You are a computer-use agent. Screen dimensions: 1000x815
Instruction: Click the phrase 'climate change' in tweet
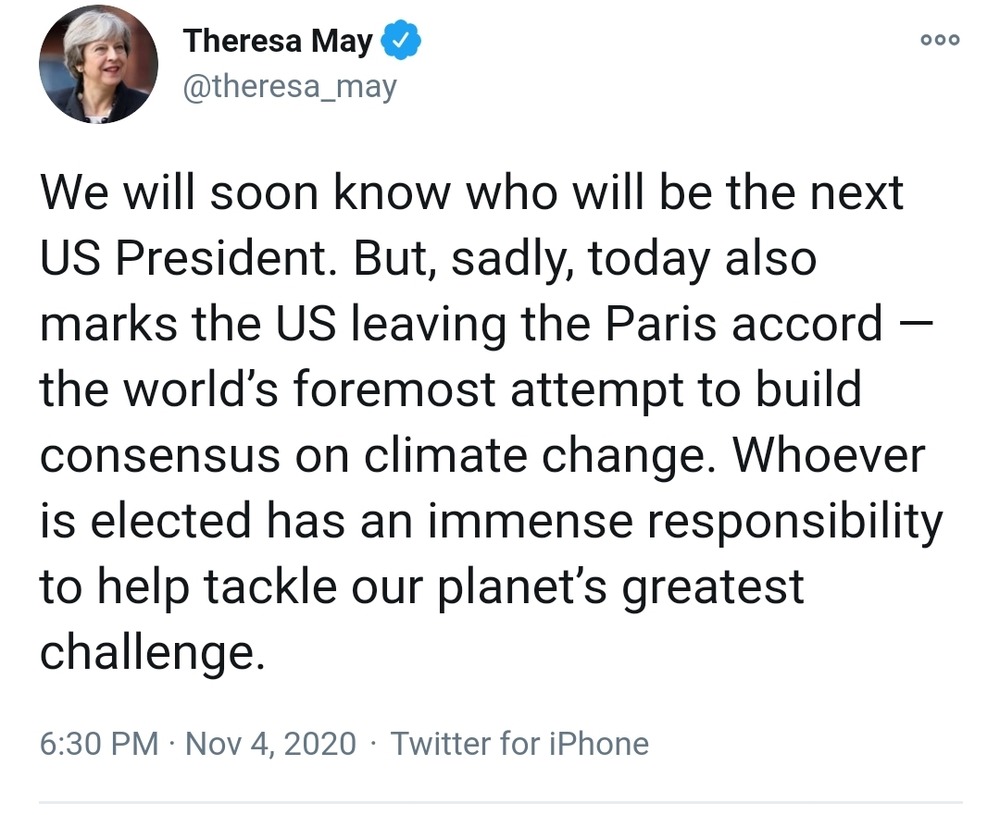point(539,456)
